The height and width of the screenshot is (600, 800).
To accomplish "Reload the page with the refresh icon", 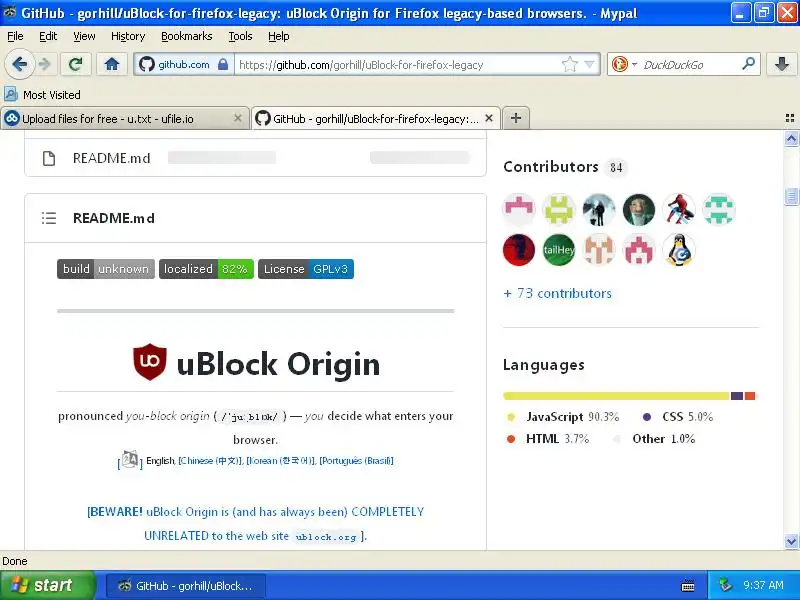I will click(76, 64).
